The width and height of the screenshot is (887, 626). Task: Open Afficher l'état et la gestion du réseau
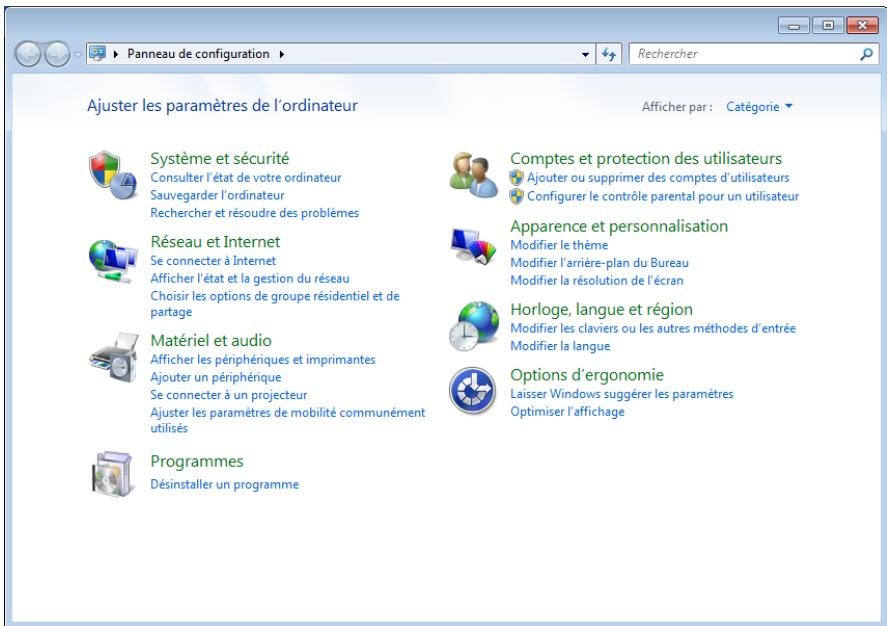pyautogui.click(x=249, y=278)
